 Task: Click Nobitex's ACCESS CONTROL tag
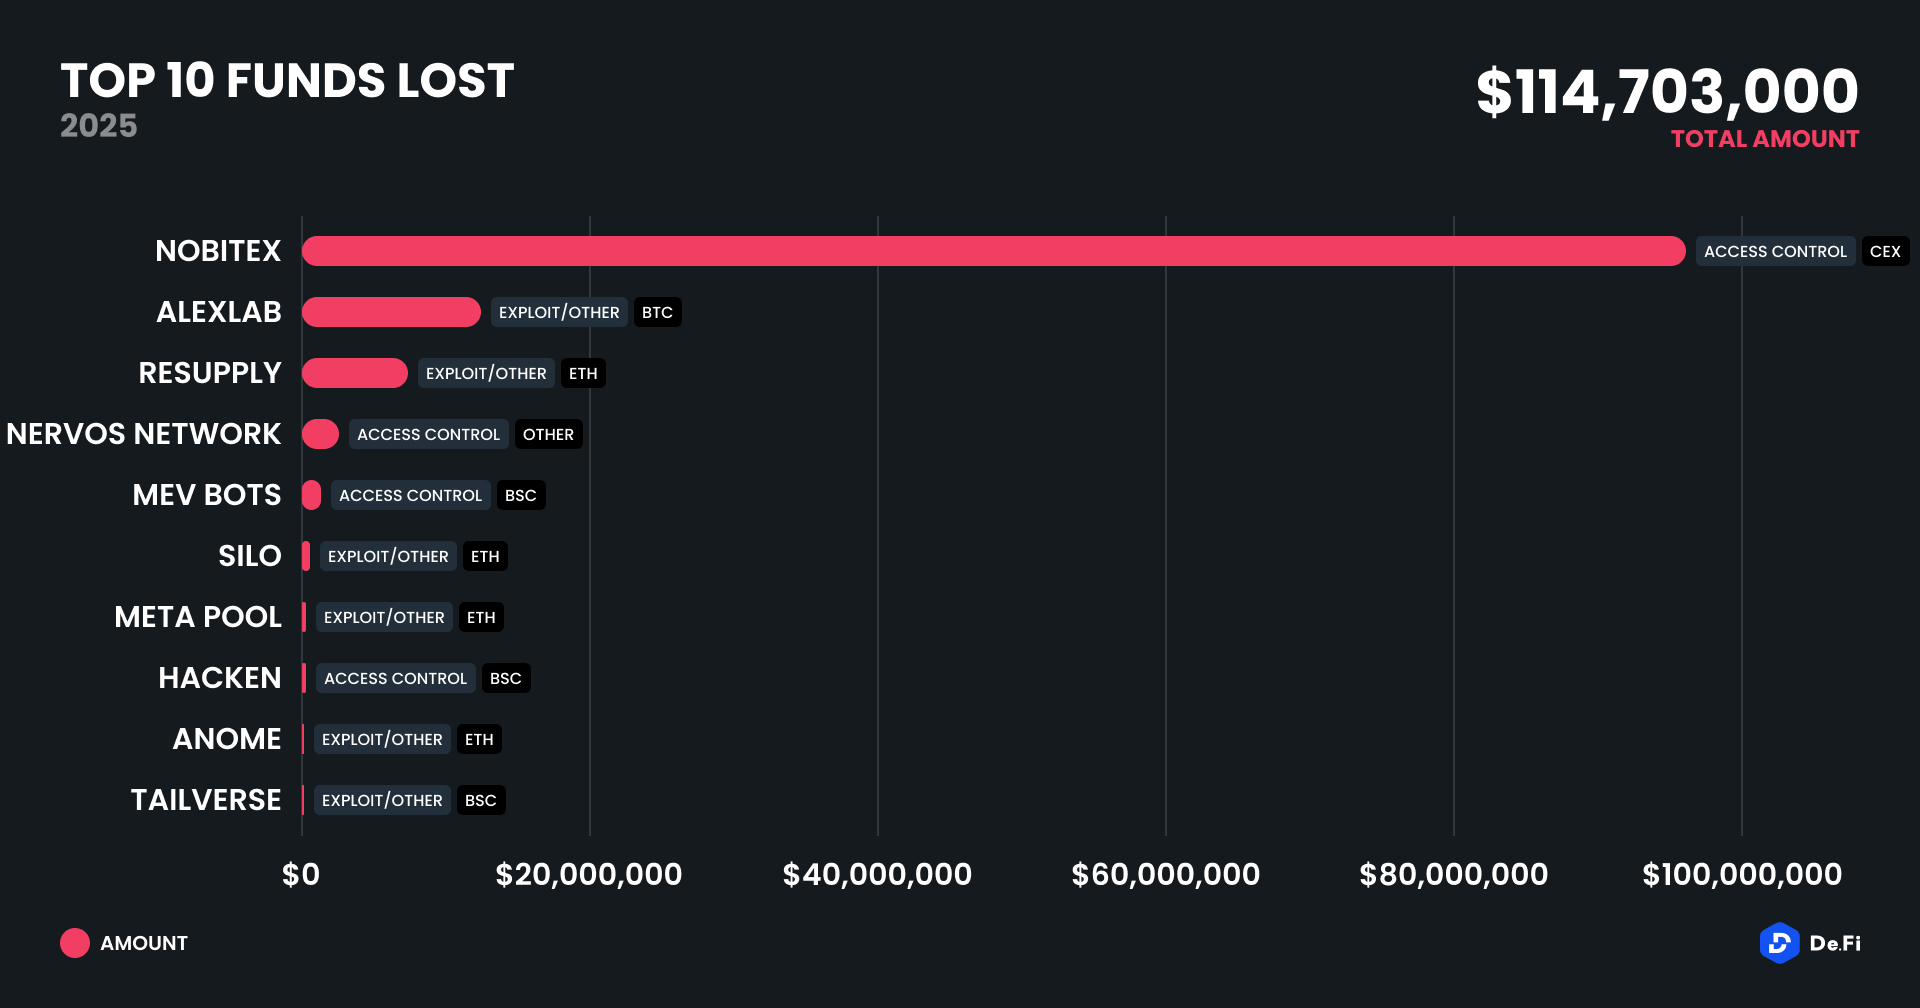point(1775,251)
